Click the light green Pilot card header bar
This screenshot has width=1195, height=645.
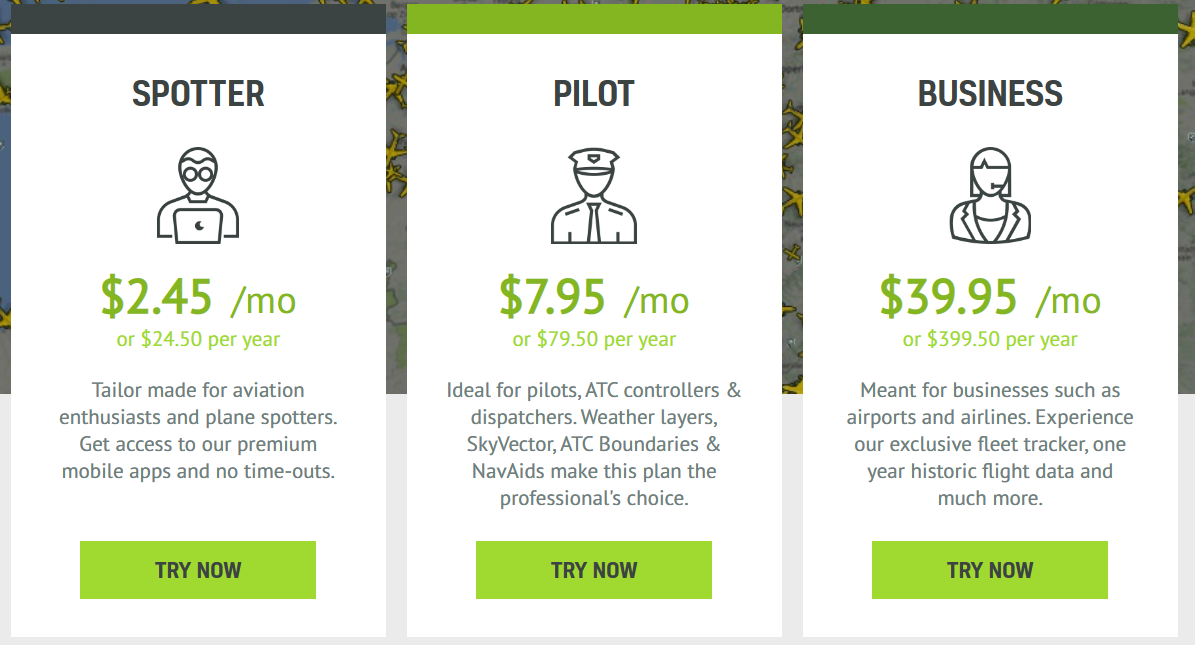[594, 19]
